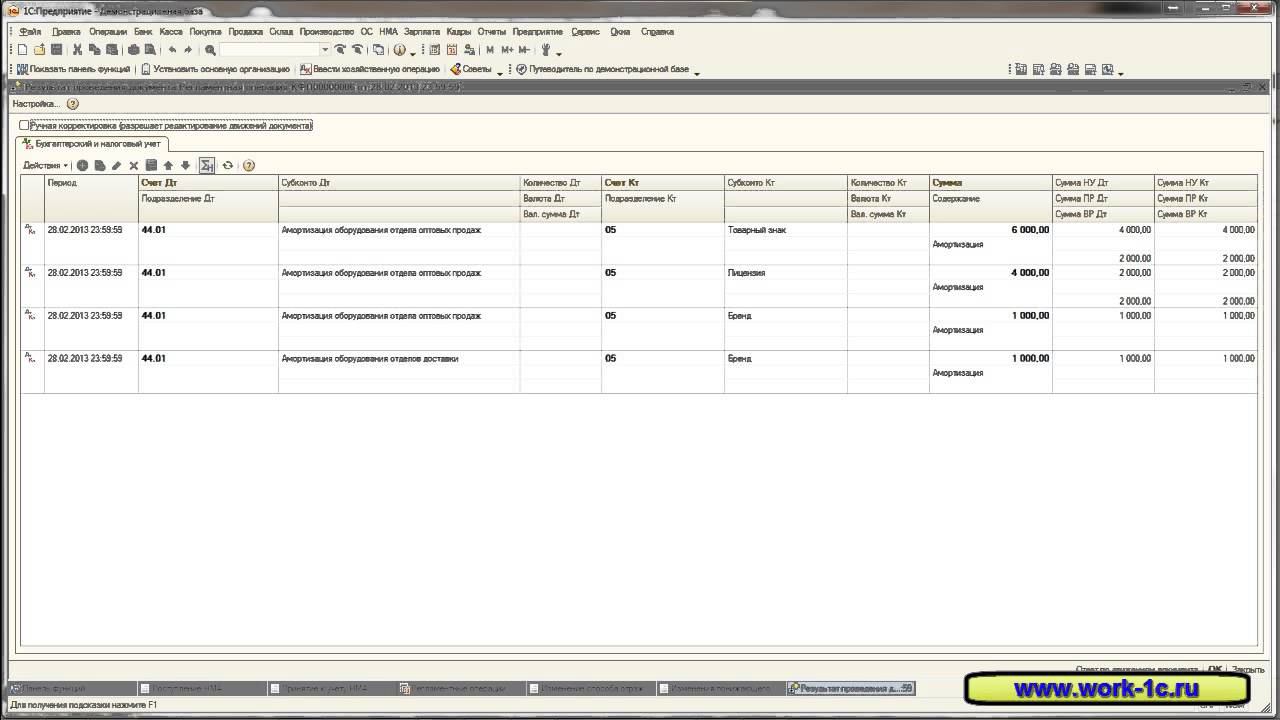Click the New document icon
The height and width of the screenshot is (720, 1280).
(23, 50)
